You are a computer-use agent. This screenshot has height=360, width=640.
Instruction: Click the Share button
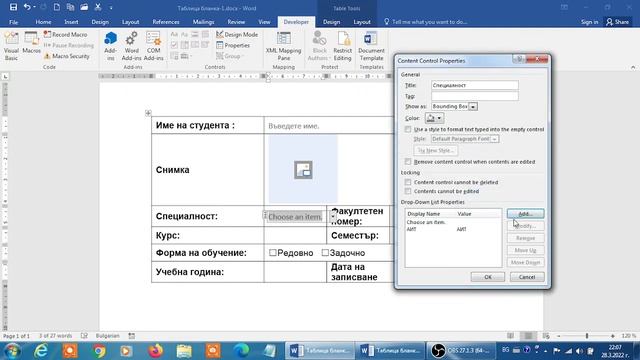(618, 22)
